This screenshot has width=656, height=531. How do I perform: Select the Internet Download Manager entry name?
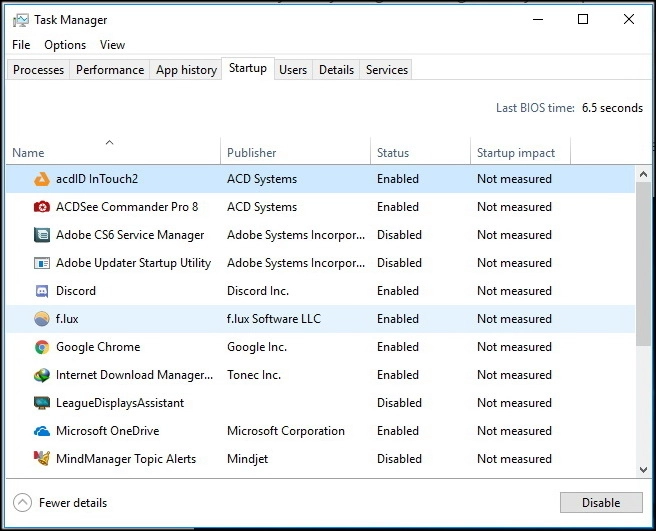pyautogui.click(x=135, y=375)
